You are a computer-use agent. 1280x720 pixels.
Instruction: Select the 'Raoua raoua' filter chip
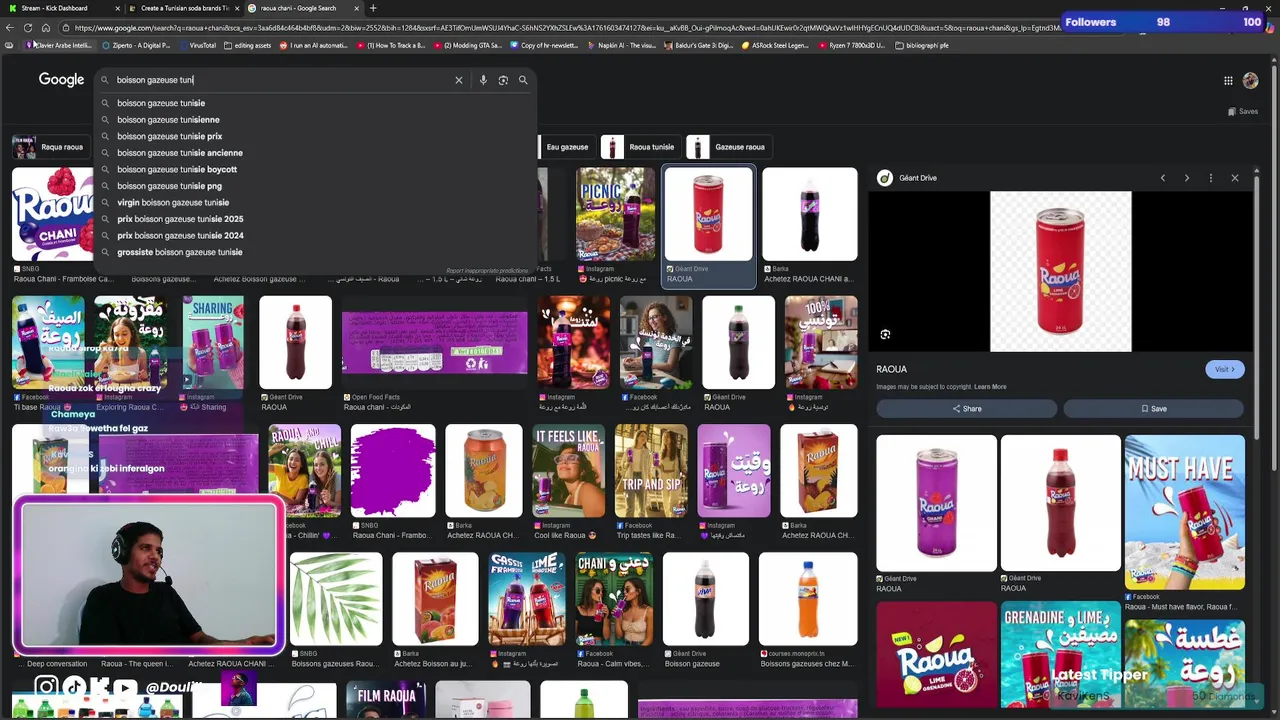click(x=50, y=147)
